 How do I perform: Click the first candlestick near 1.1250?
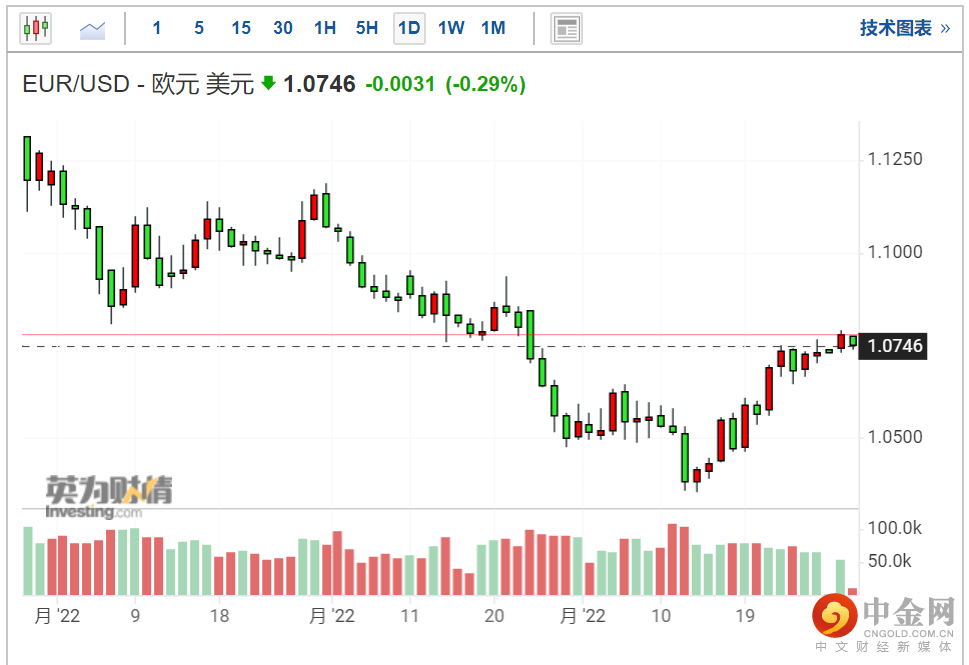28,158
